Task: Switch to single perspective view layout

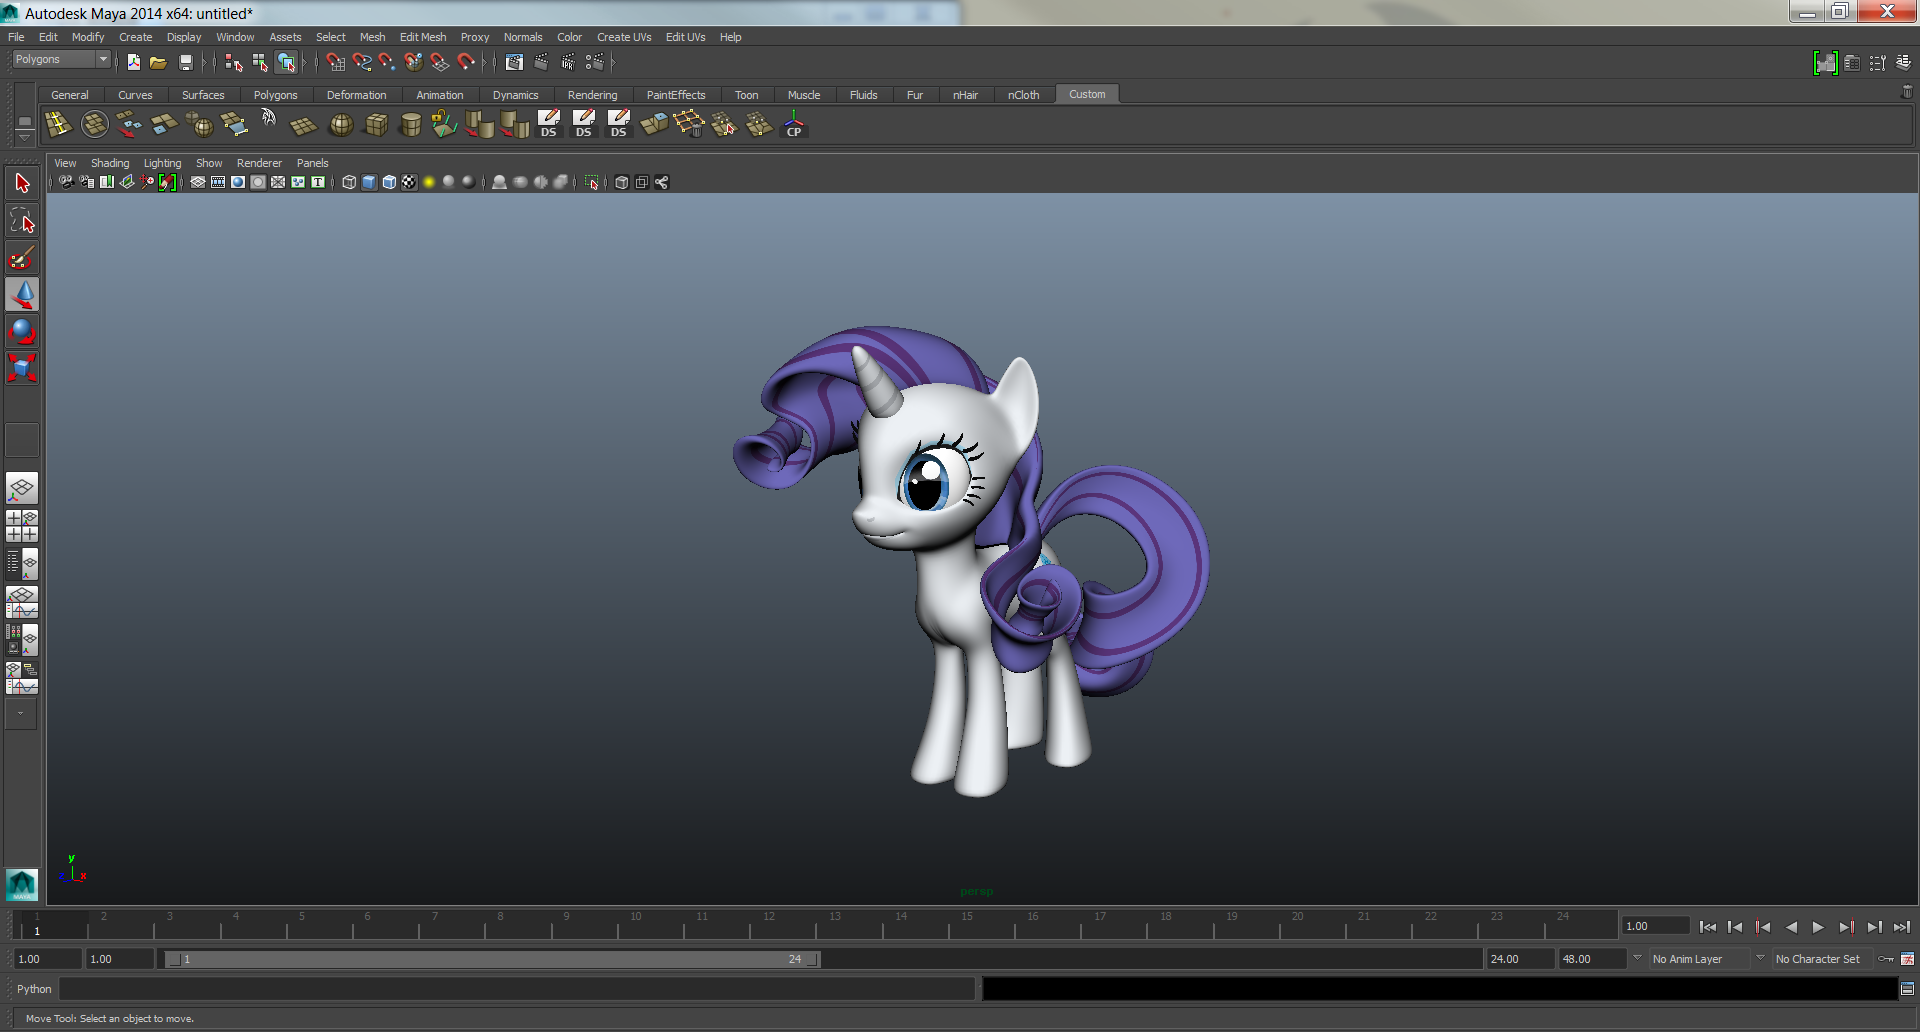Action: point(22,489)
